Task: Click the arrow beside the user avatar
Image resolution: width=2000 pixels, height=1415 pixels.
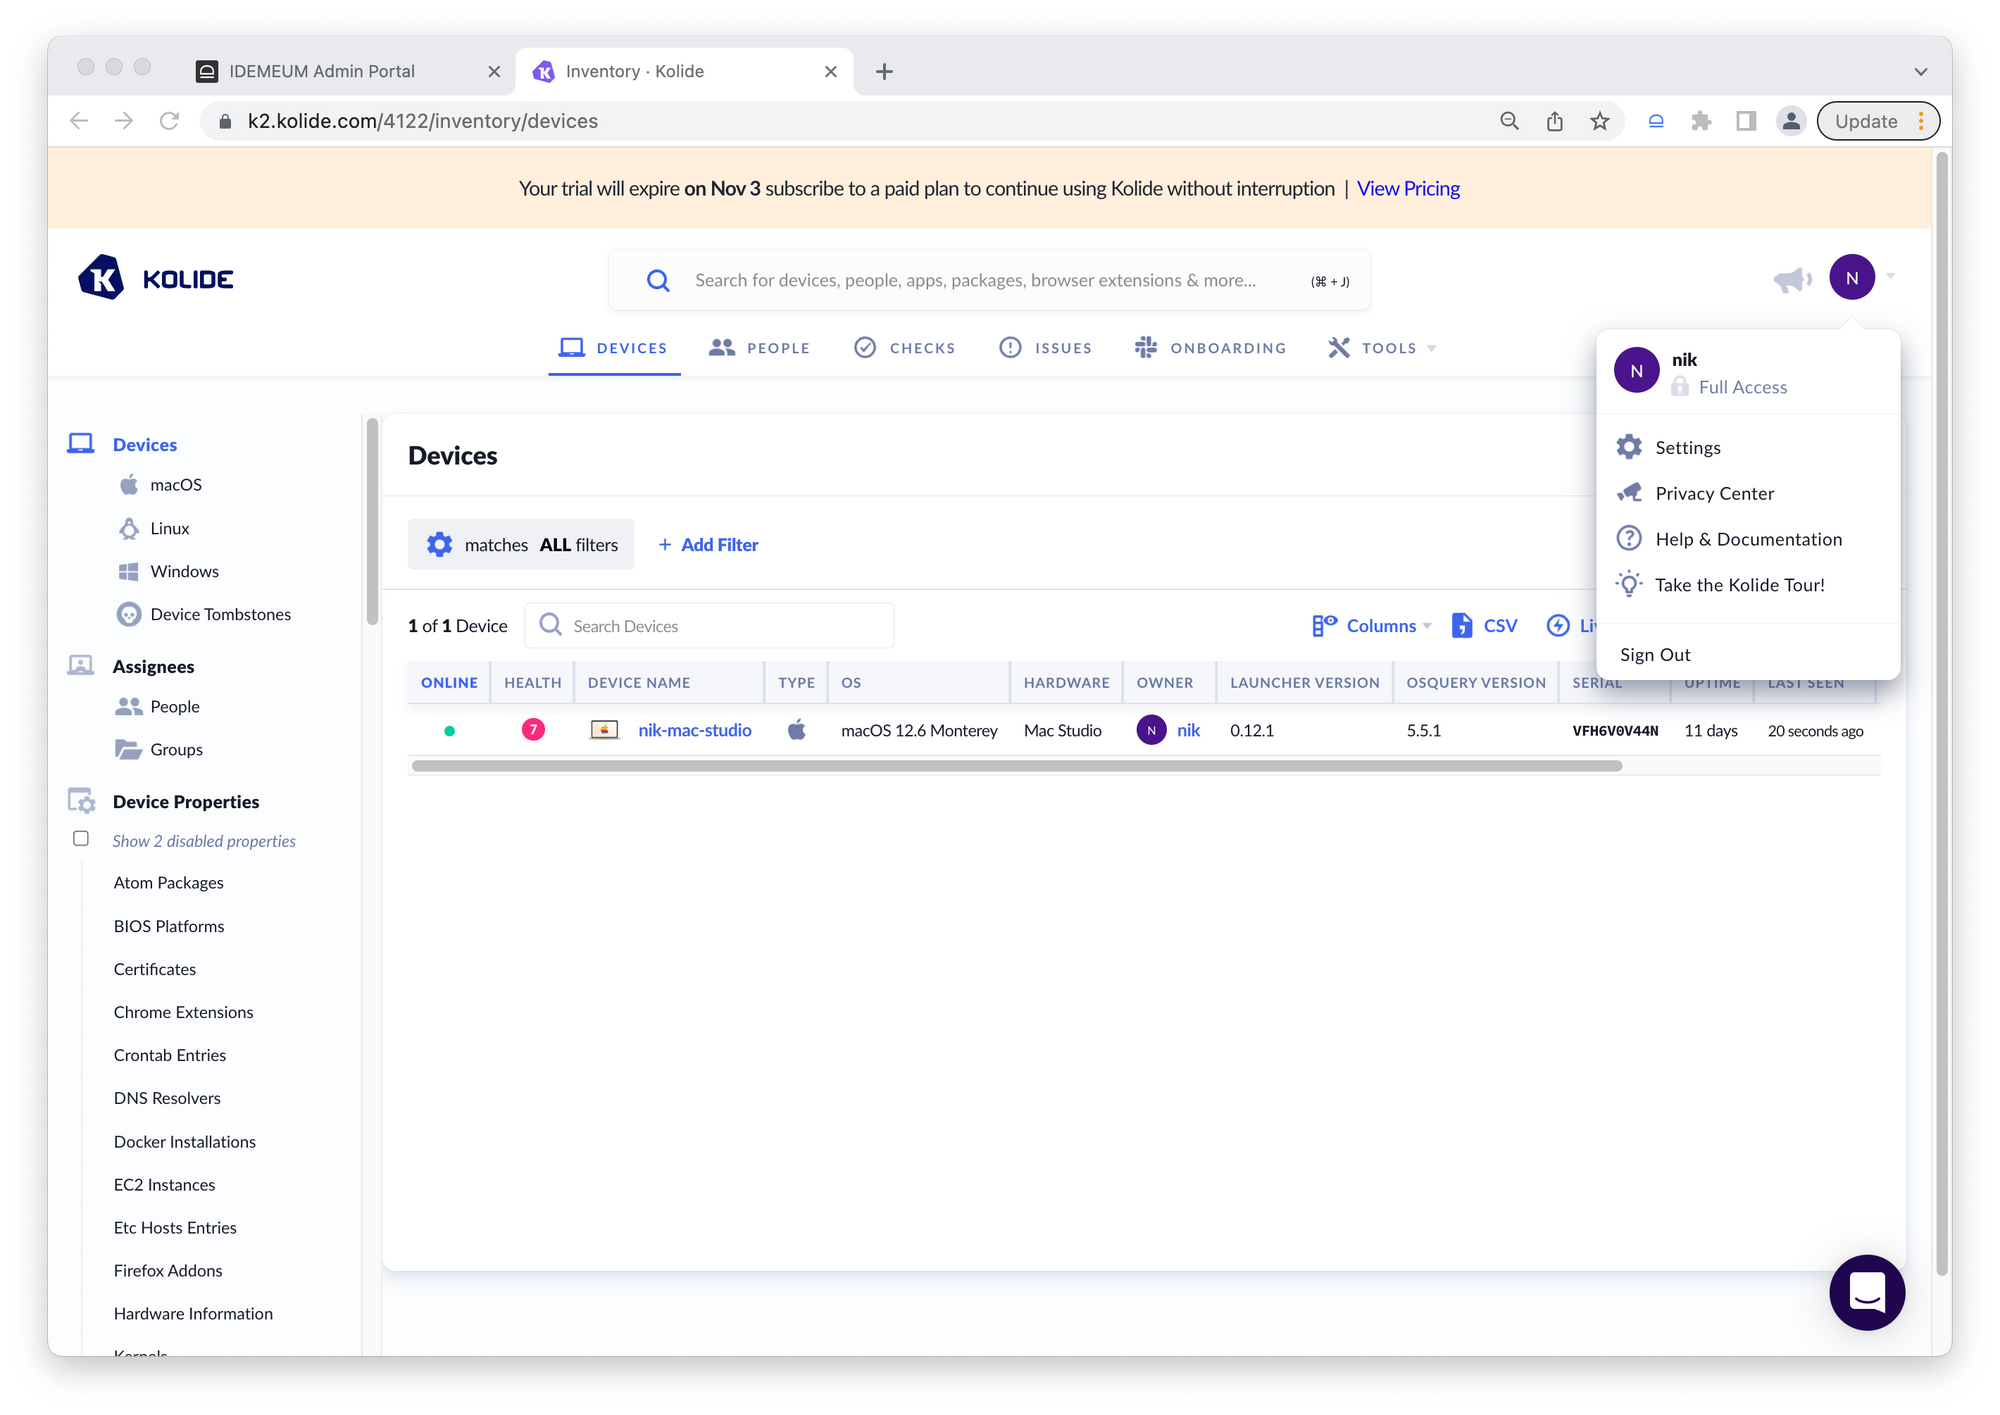Action: tap(1890, 277)
